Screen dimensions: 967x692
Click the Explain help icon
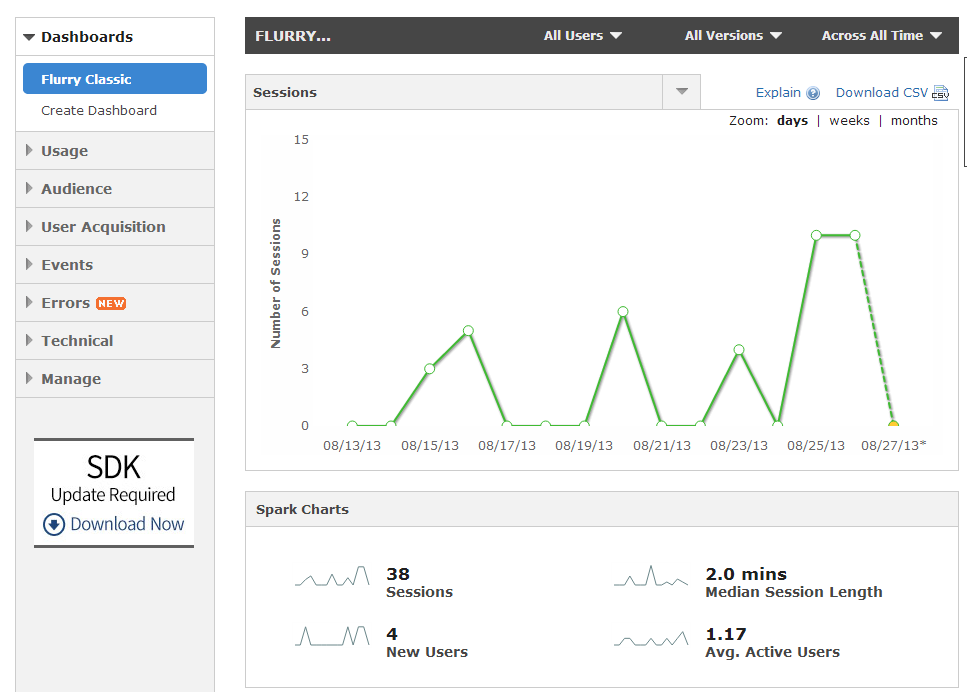(813, 93)
